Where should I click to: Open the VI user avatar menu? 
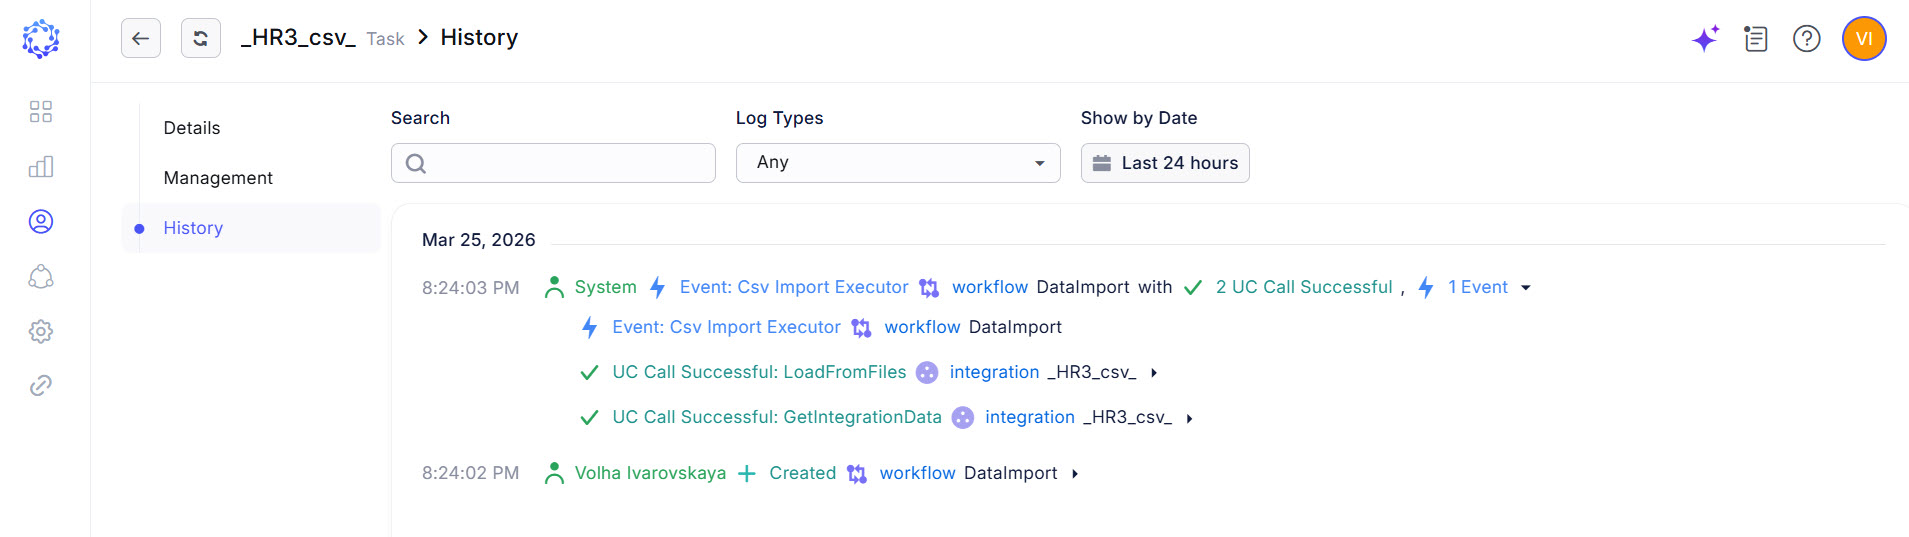(1864, 39)
